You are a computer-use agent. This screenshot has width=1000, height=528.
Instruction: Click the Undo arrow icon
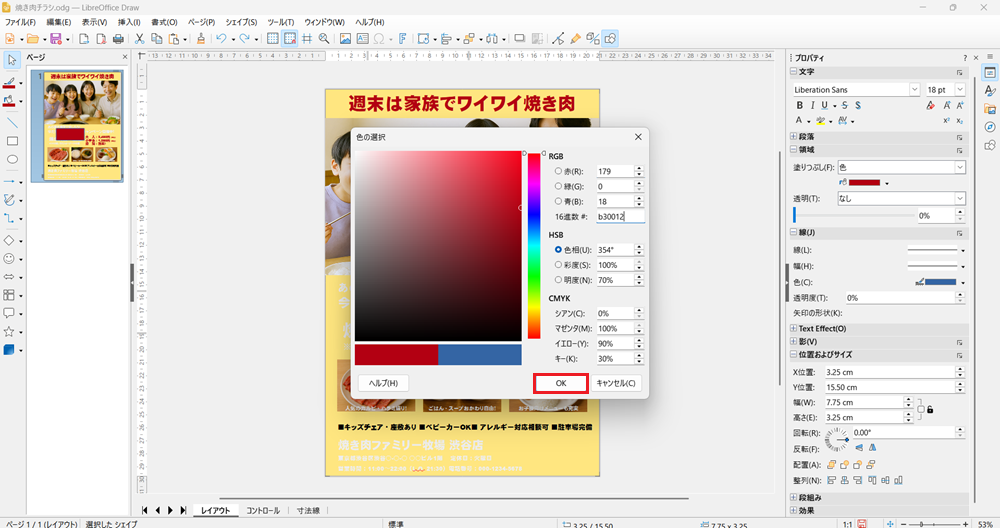(x=221, y=39)
